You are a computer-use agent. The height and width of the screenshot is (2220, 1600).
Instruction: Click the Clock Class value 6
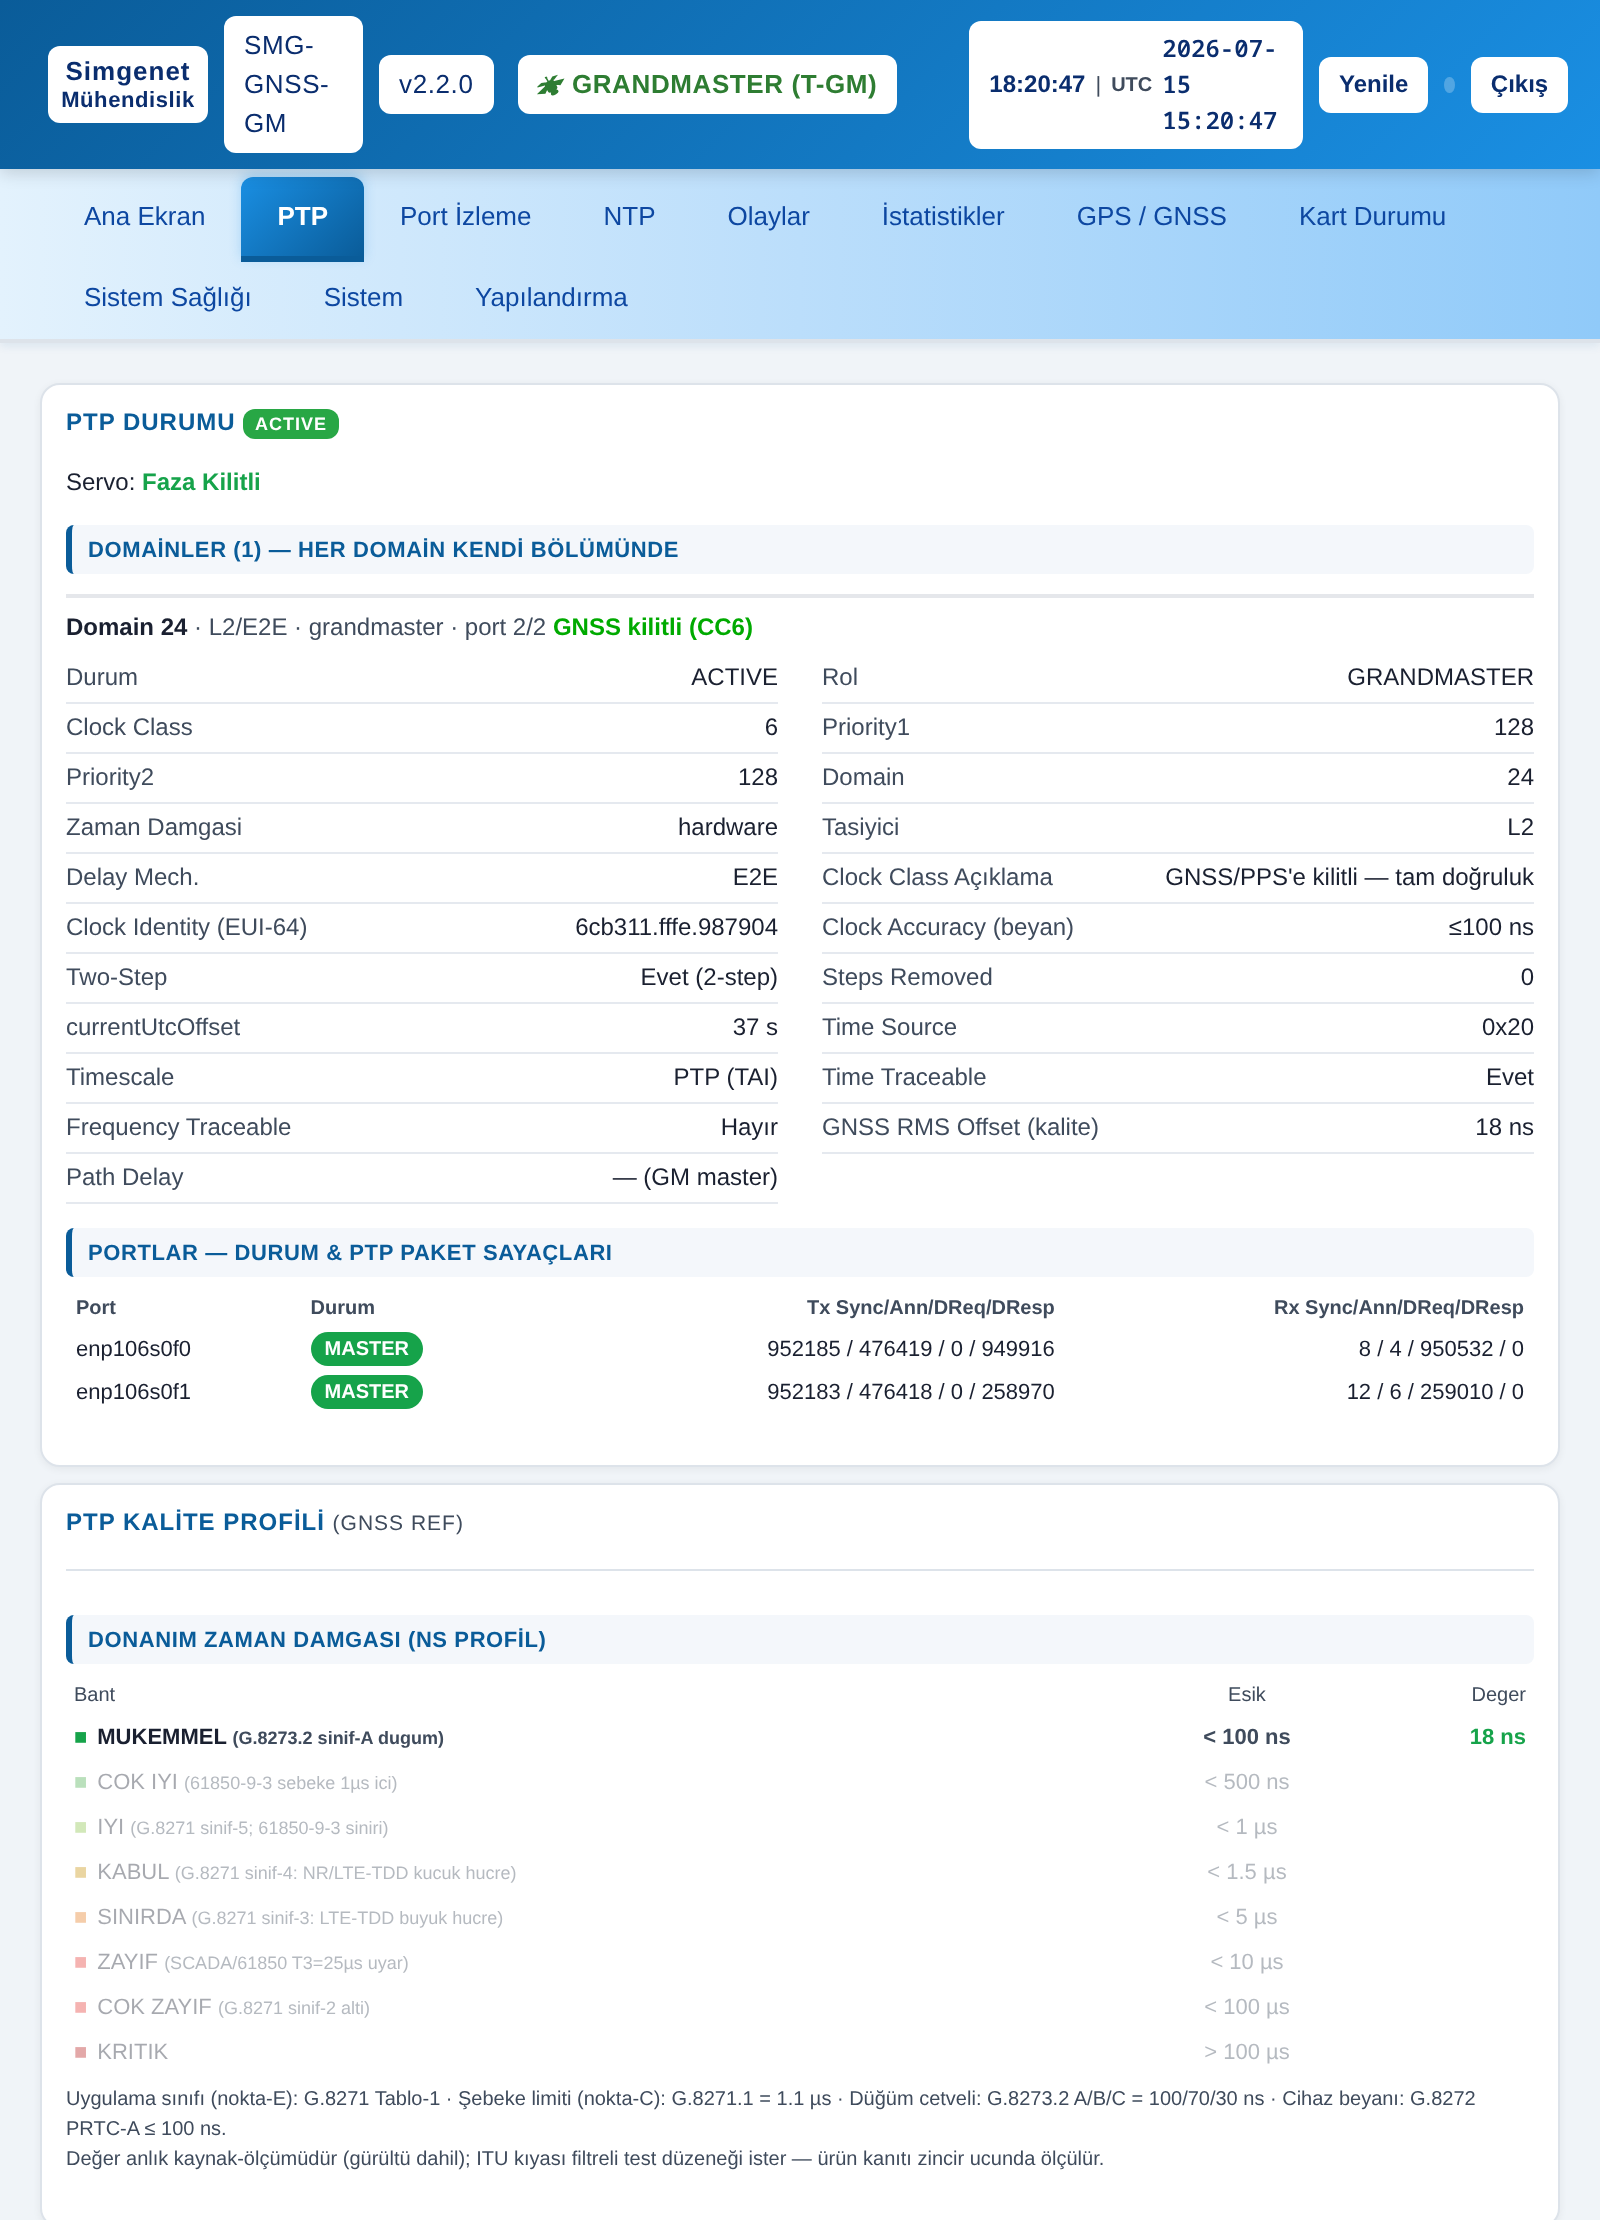(x=771, y=727)
